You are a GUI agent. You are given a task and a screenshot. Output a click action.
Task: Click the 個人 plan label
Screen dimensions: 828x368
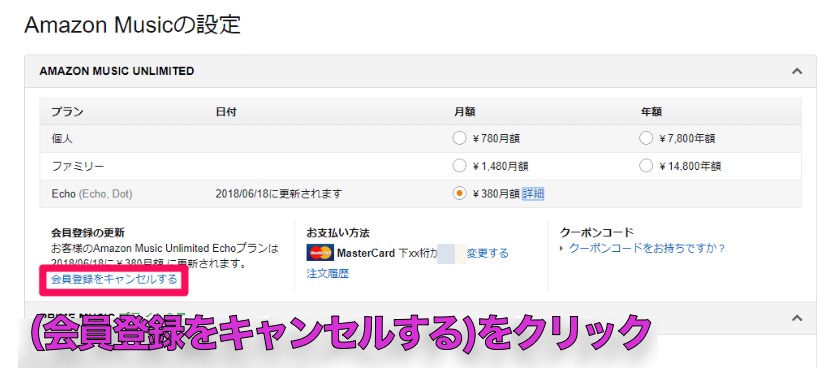[x=62, y=139]
